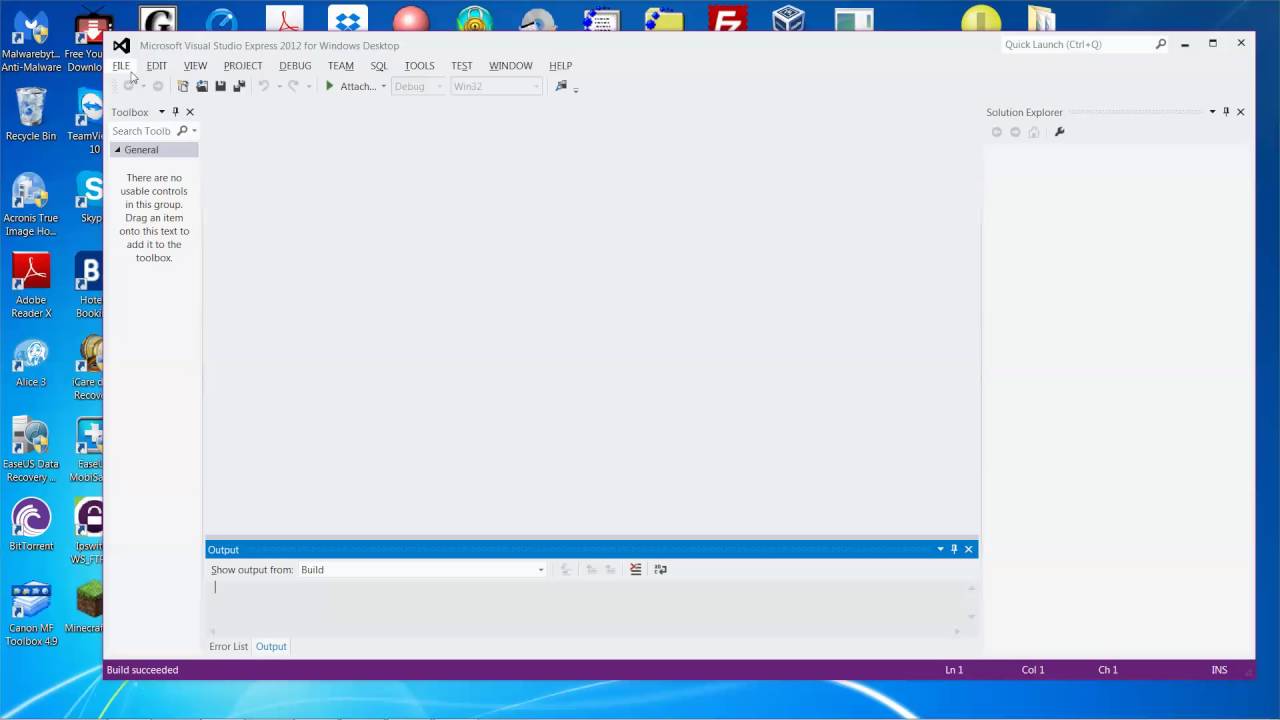The image size is (1280, 720).
Task: Open Output window position dropdown
Action: point(940,549)
